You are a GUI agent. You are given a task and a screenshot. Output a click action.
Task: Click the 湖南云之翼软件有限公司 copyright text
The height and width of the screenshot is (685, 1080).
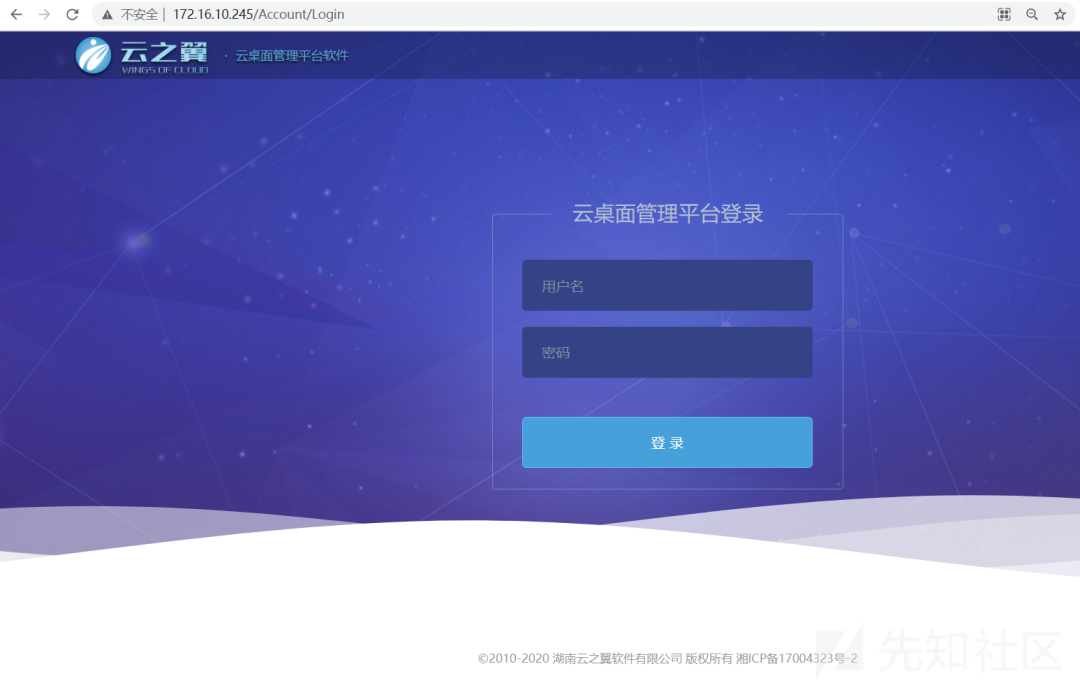617,658
